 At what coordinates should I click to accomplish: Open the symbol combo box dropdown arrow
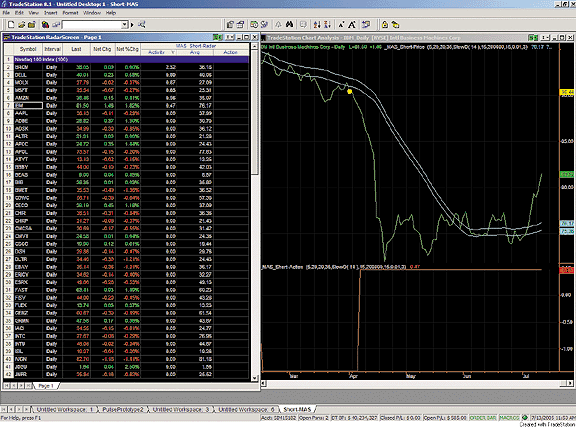coord(125,25)
